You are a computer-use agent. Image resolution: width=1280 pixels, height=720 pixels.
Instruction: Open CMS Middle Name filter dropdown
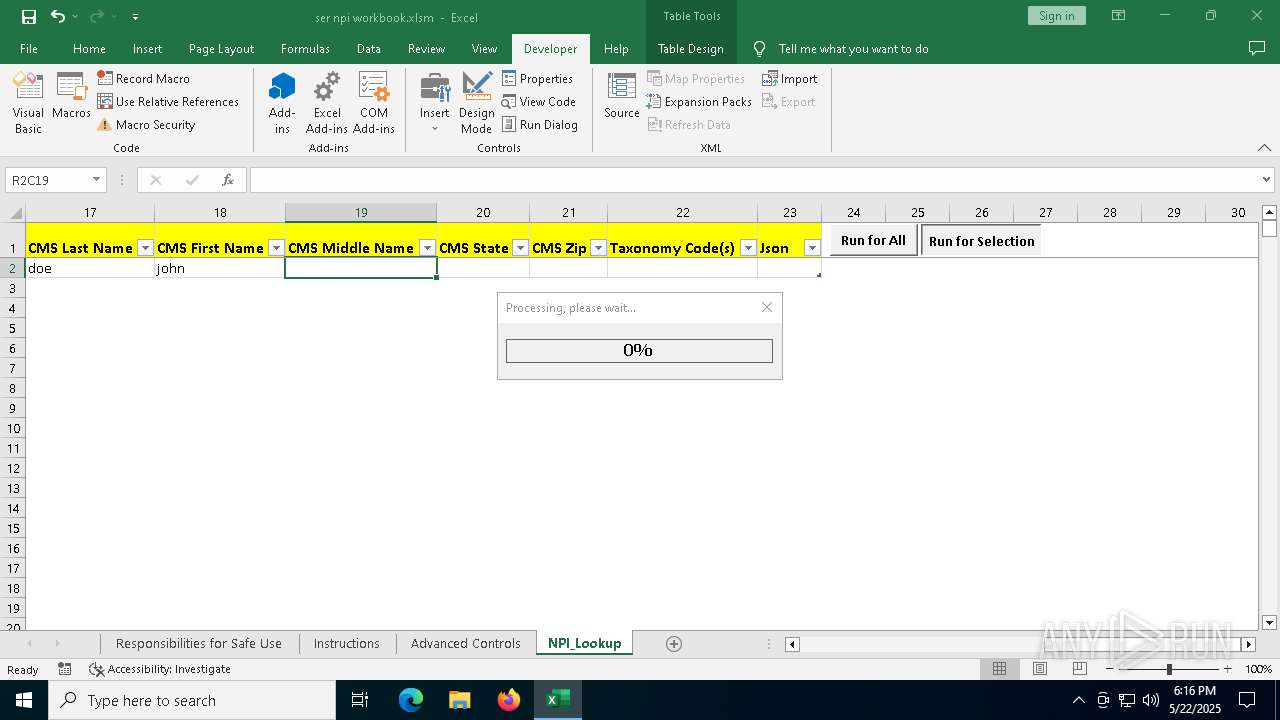tap(427, 248)
